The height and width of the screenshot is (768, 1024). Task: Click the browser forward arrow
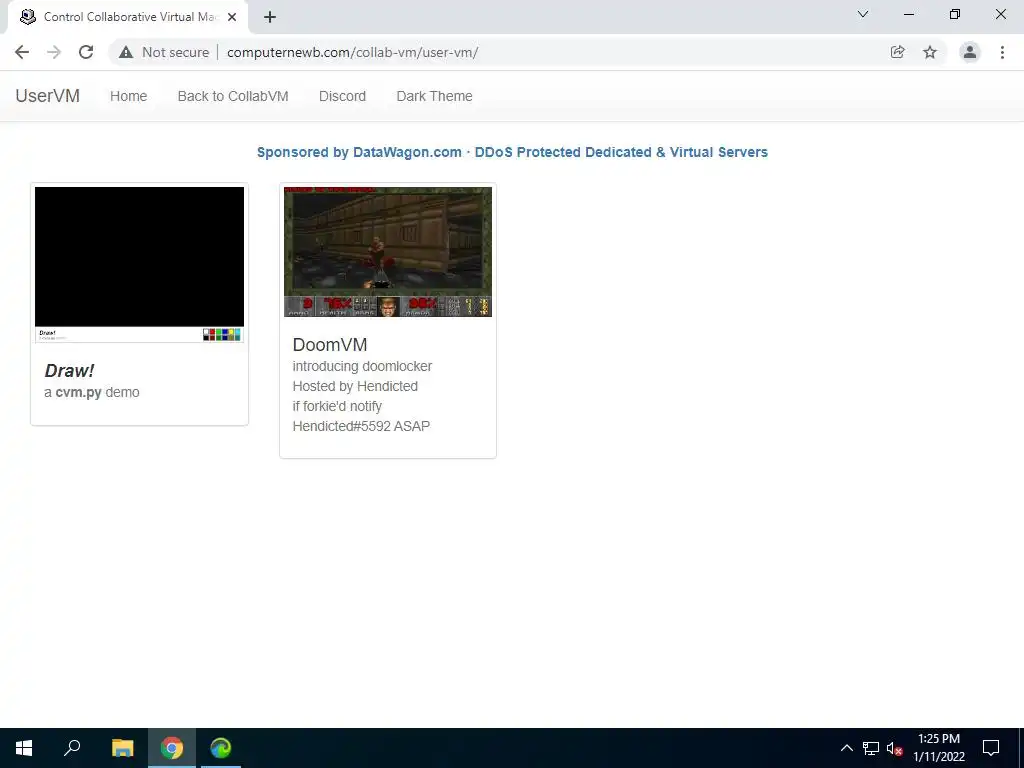pyautogui.click(x=54, y=52)
